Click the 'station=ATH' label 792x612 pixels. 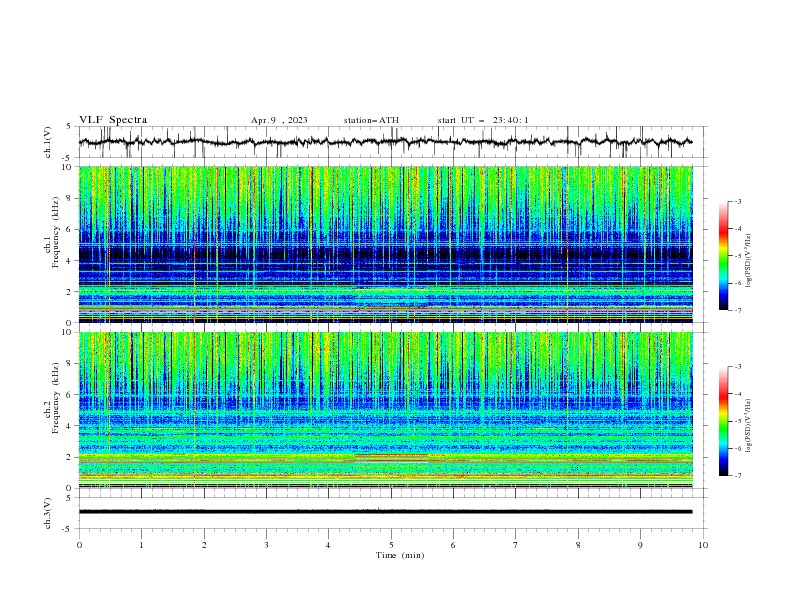(371, 120)
